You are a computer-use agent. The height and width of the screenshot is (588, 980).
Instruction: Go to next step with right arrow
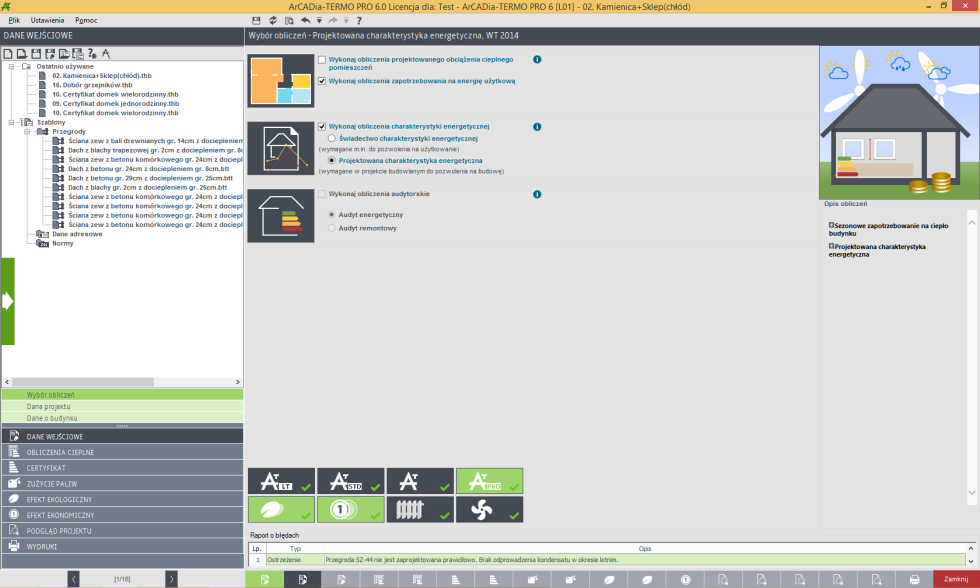[x=171, y=579]
